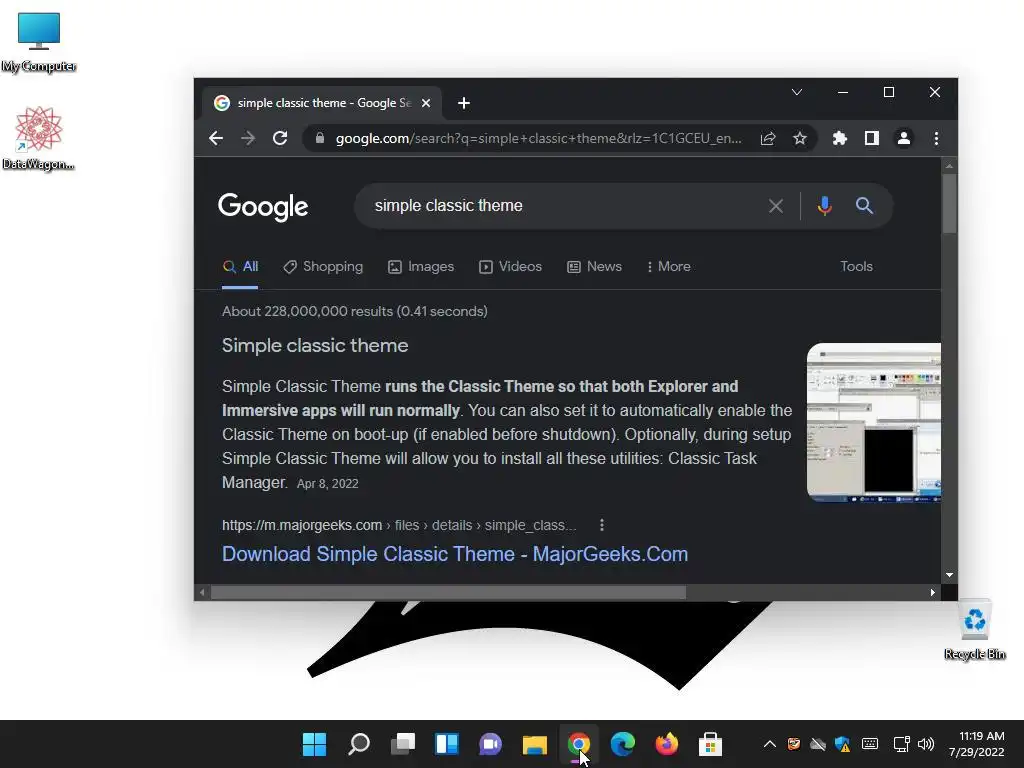Click the Chrome taskbar icon

pyautogui.click(x=579, y=744)
